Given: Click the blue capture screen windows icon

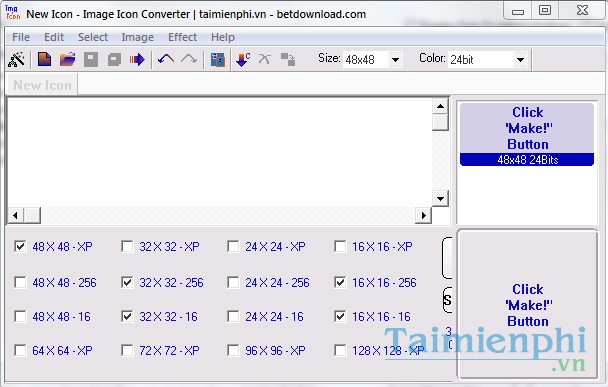Looking at the screenshot, I should (x=218, y=60).
